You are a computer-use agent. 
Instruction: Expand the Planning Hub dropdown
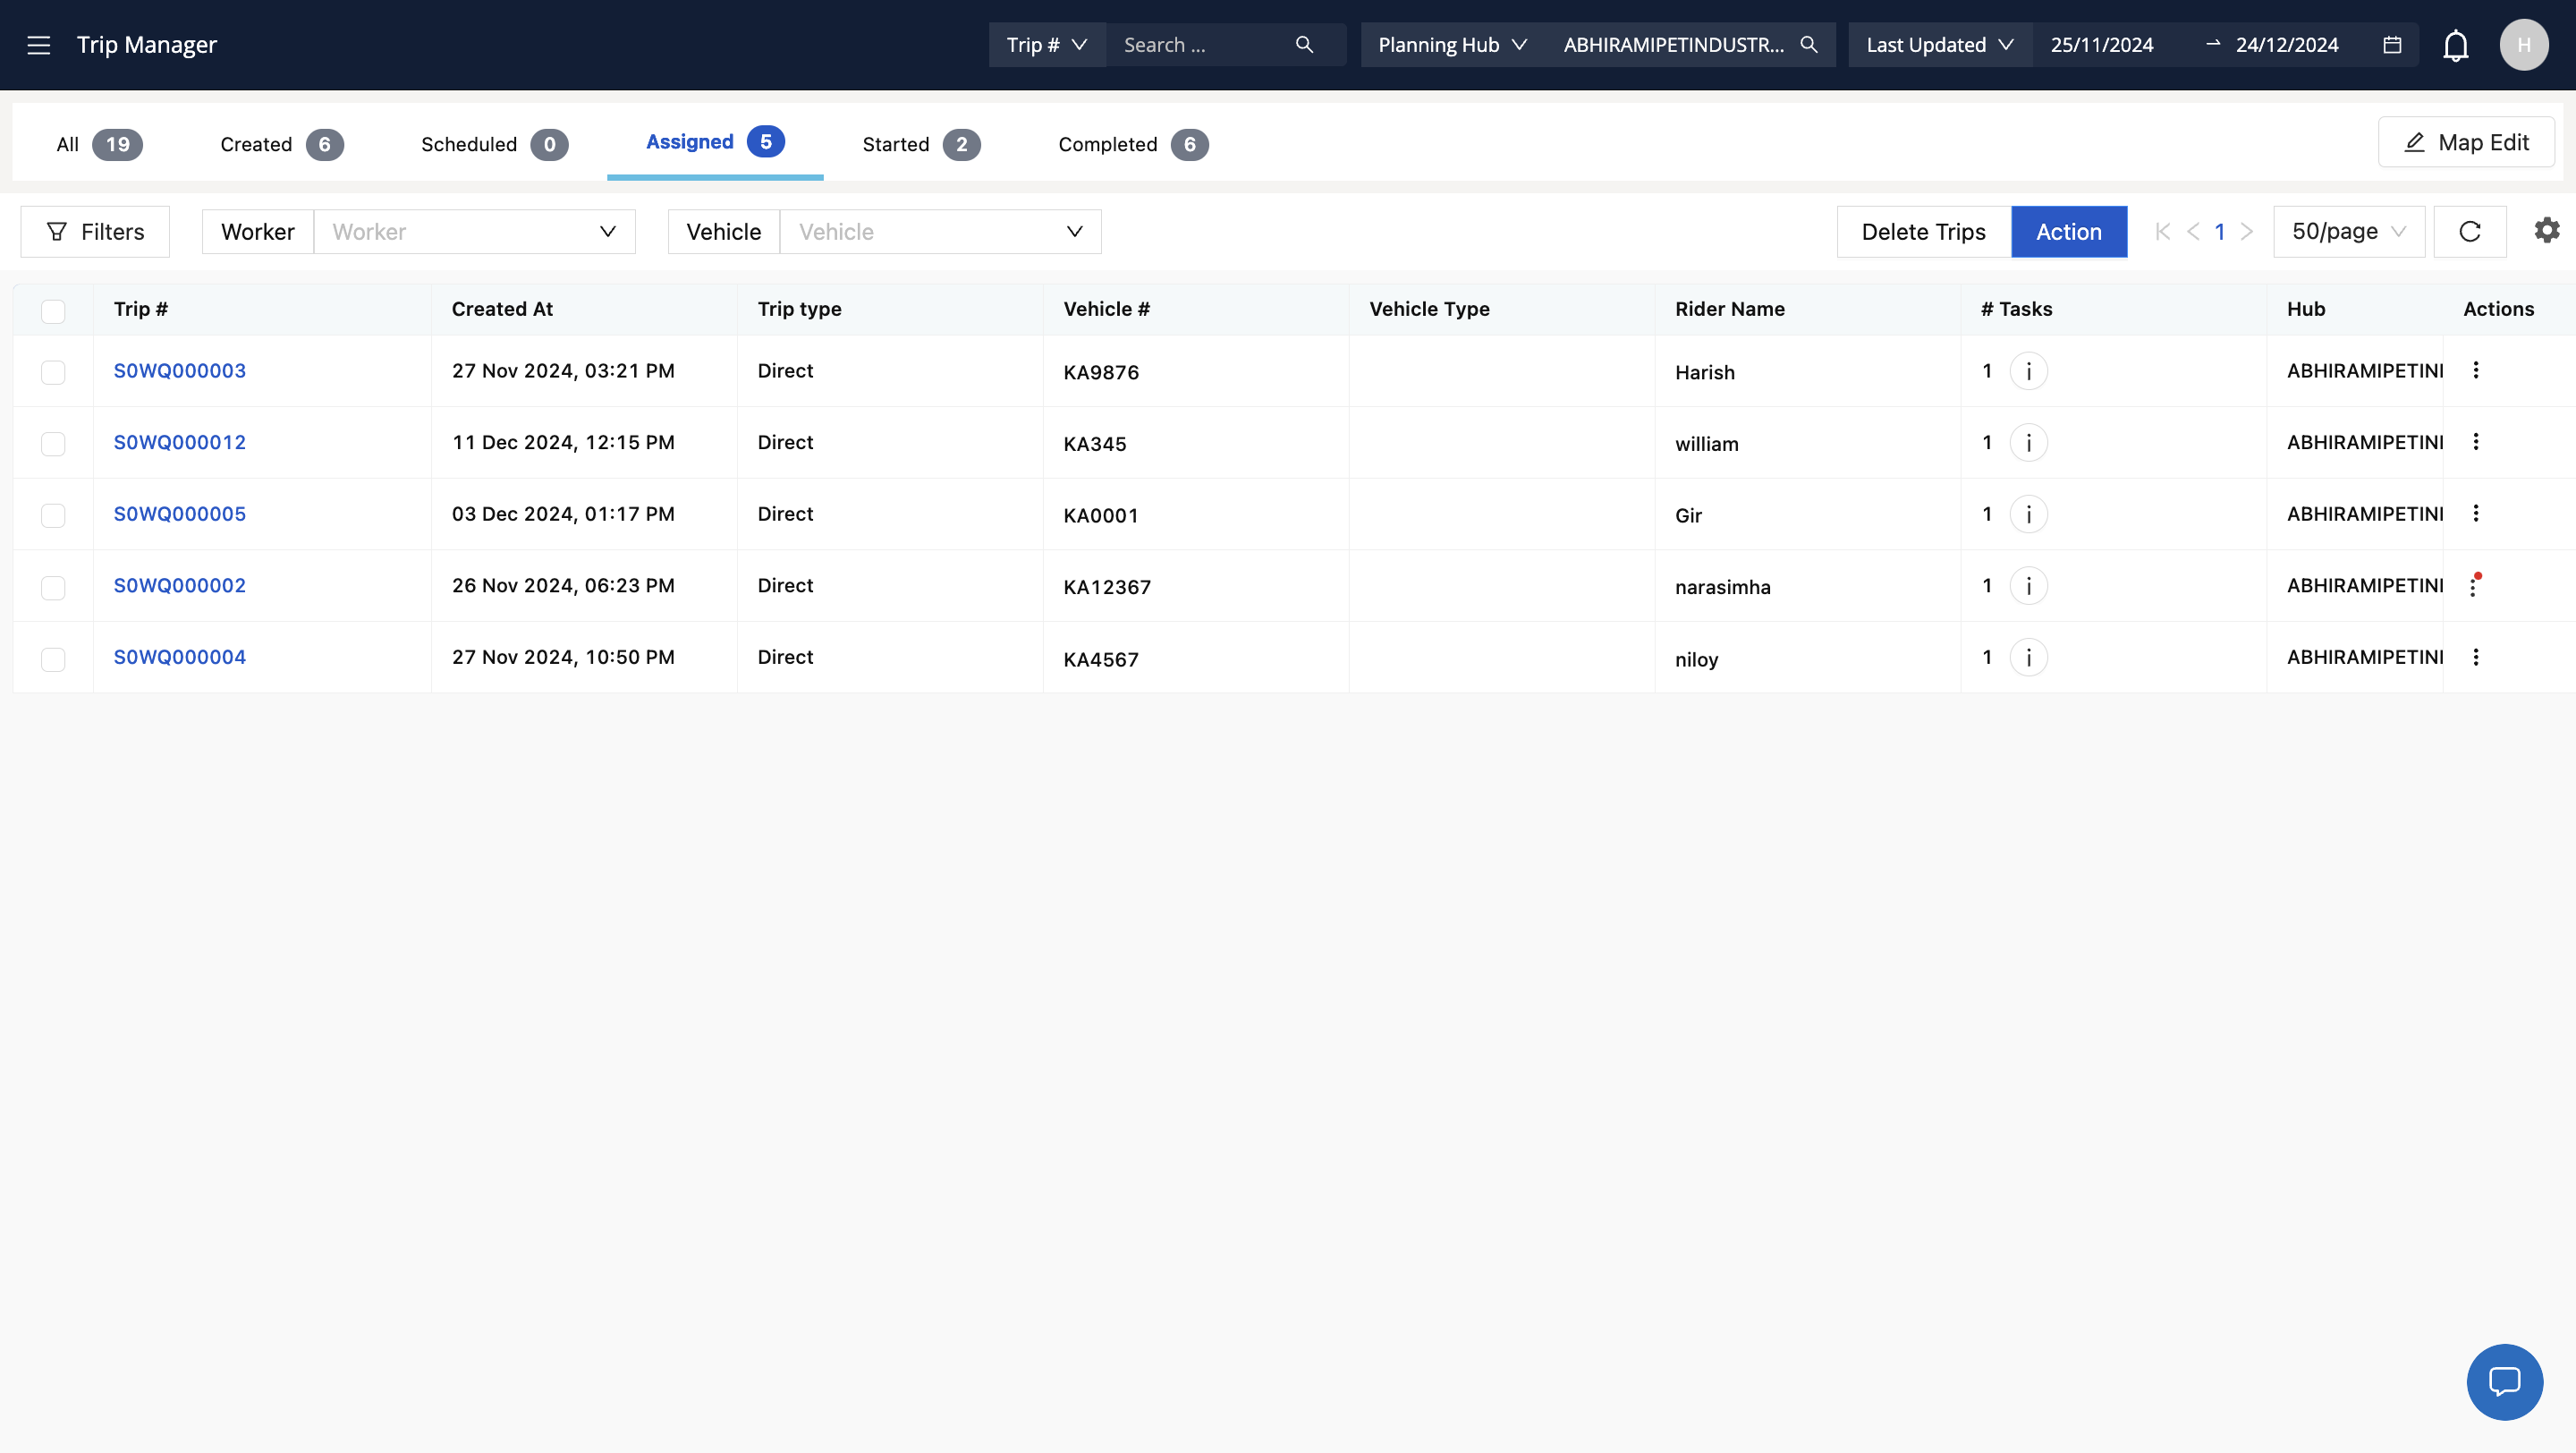pos(1452,45)
